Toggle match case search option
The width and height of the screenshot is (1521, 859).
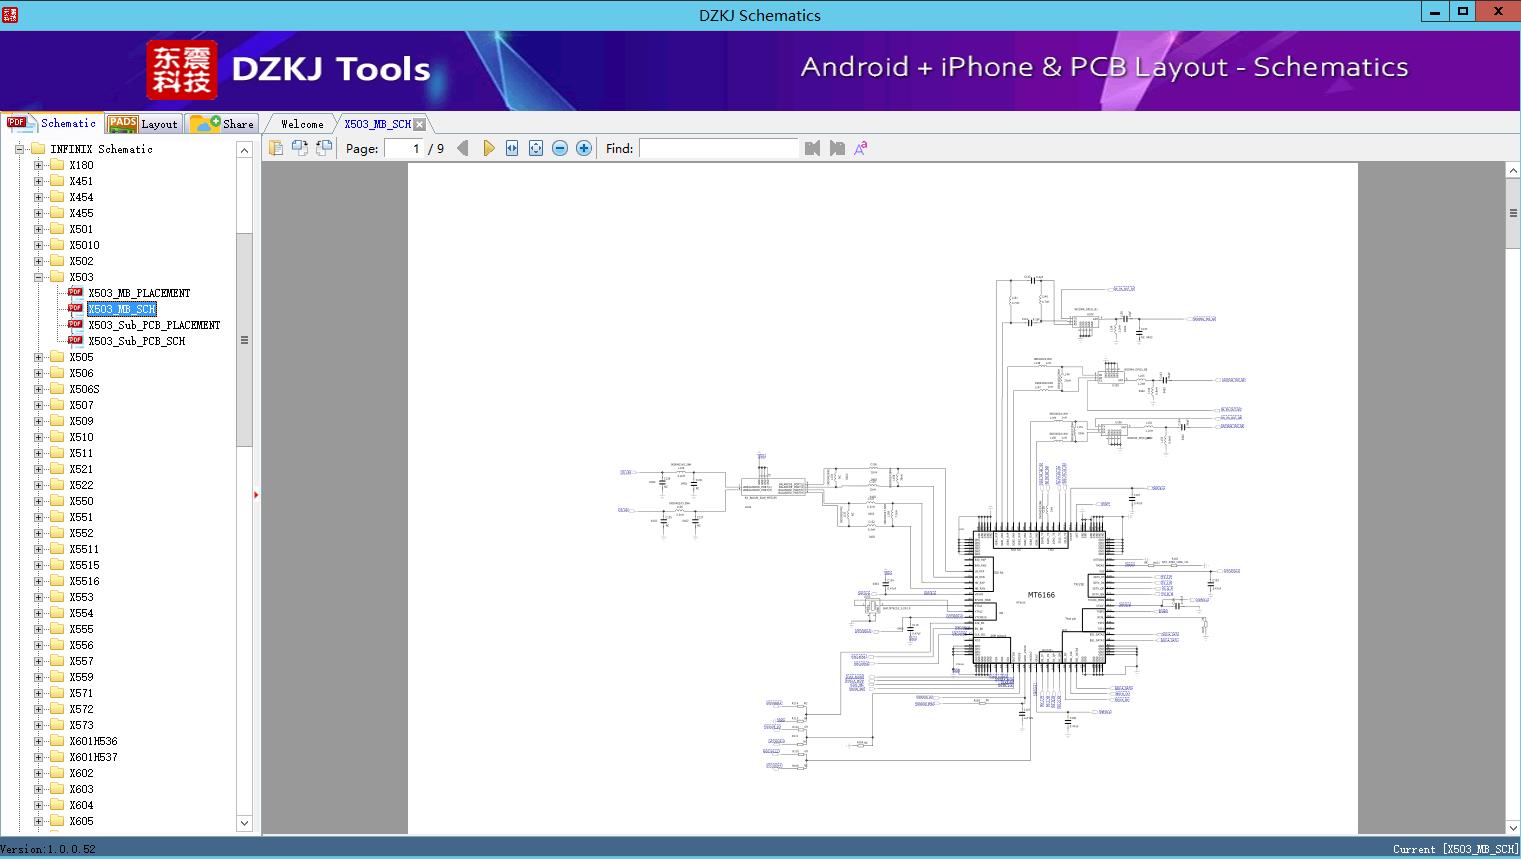tap(860, 148)
